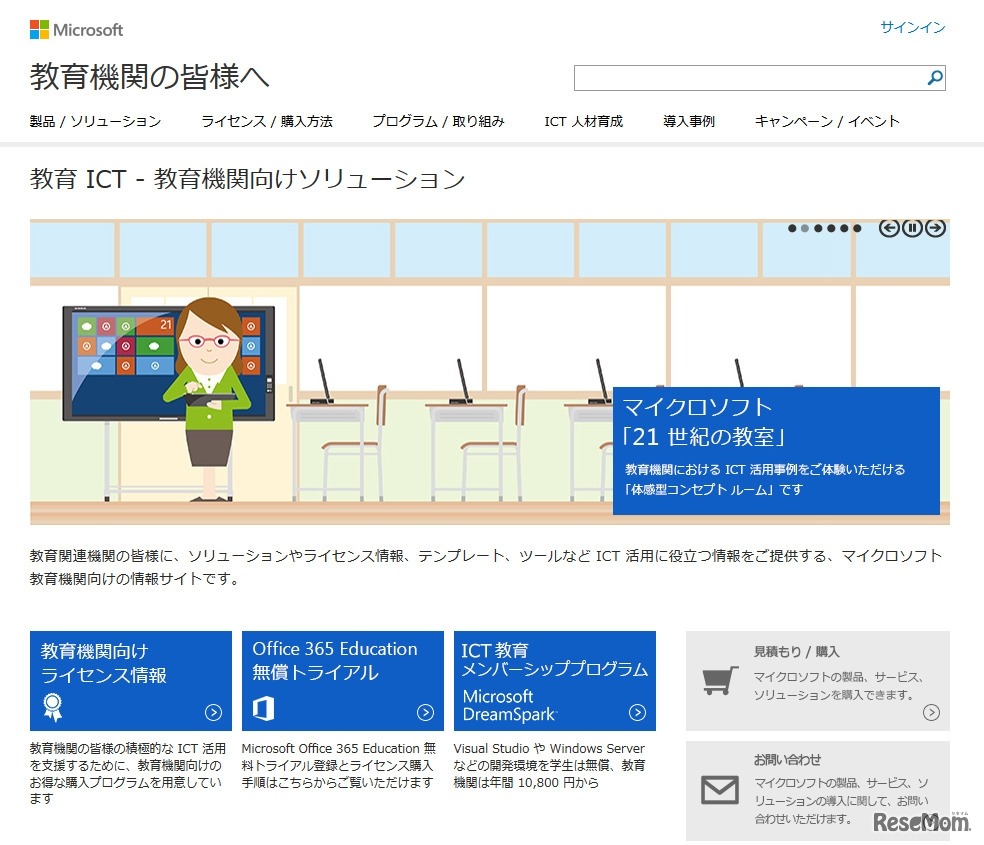984x845 pixels.
Task: Open the 製品 / ソリューション menu
Action: pyautogui.click(x=95, y=121)
